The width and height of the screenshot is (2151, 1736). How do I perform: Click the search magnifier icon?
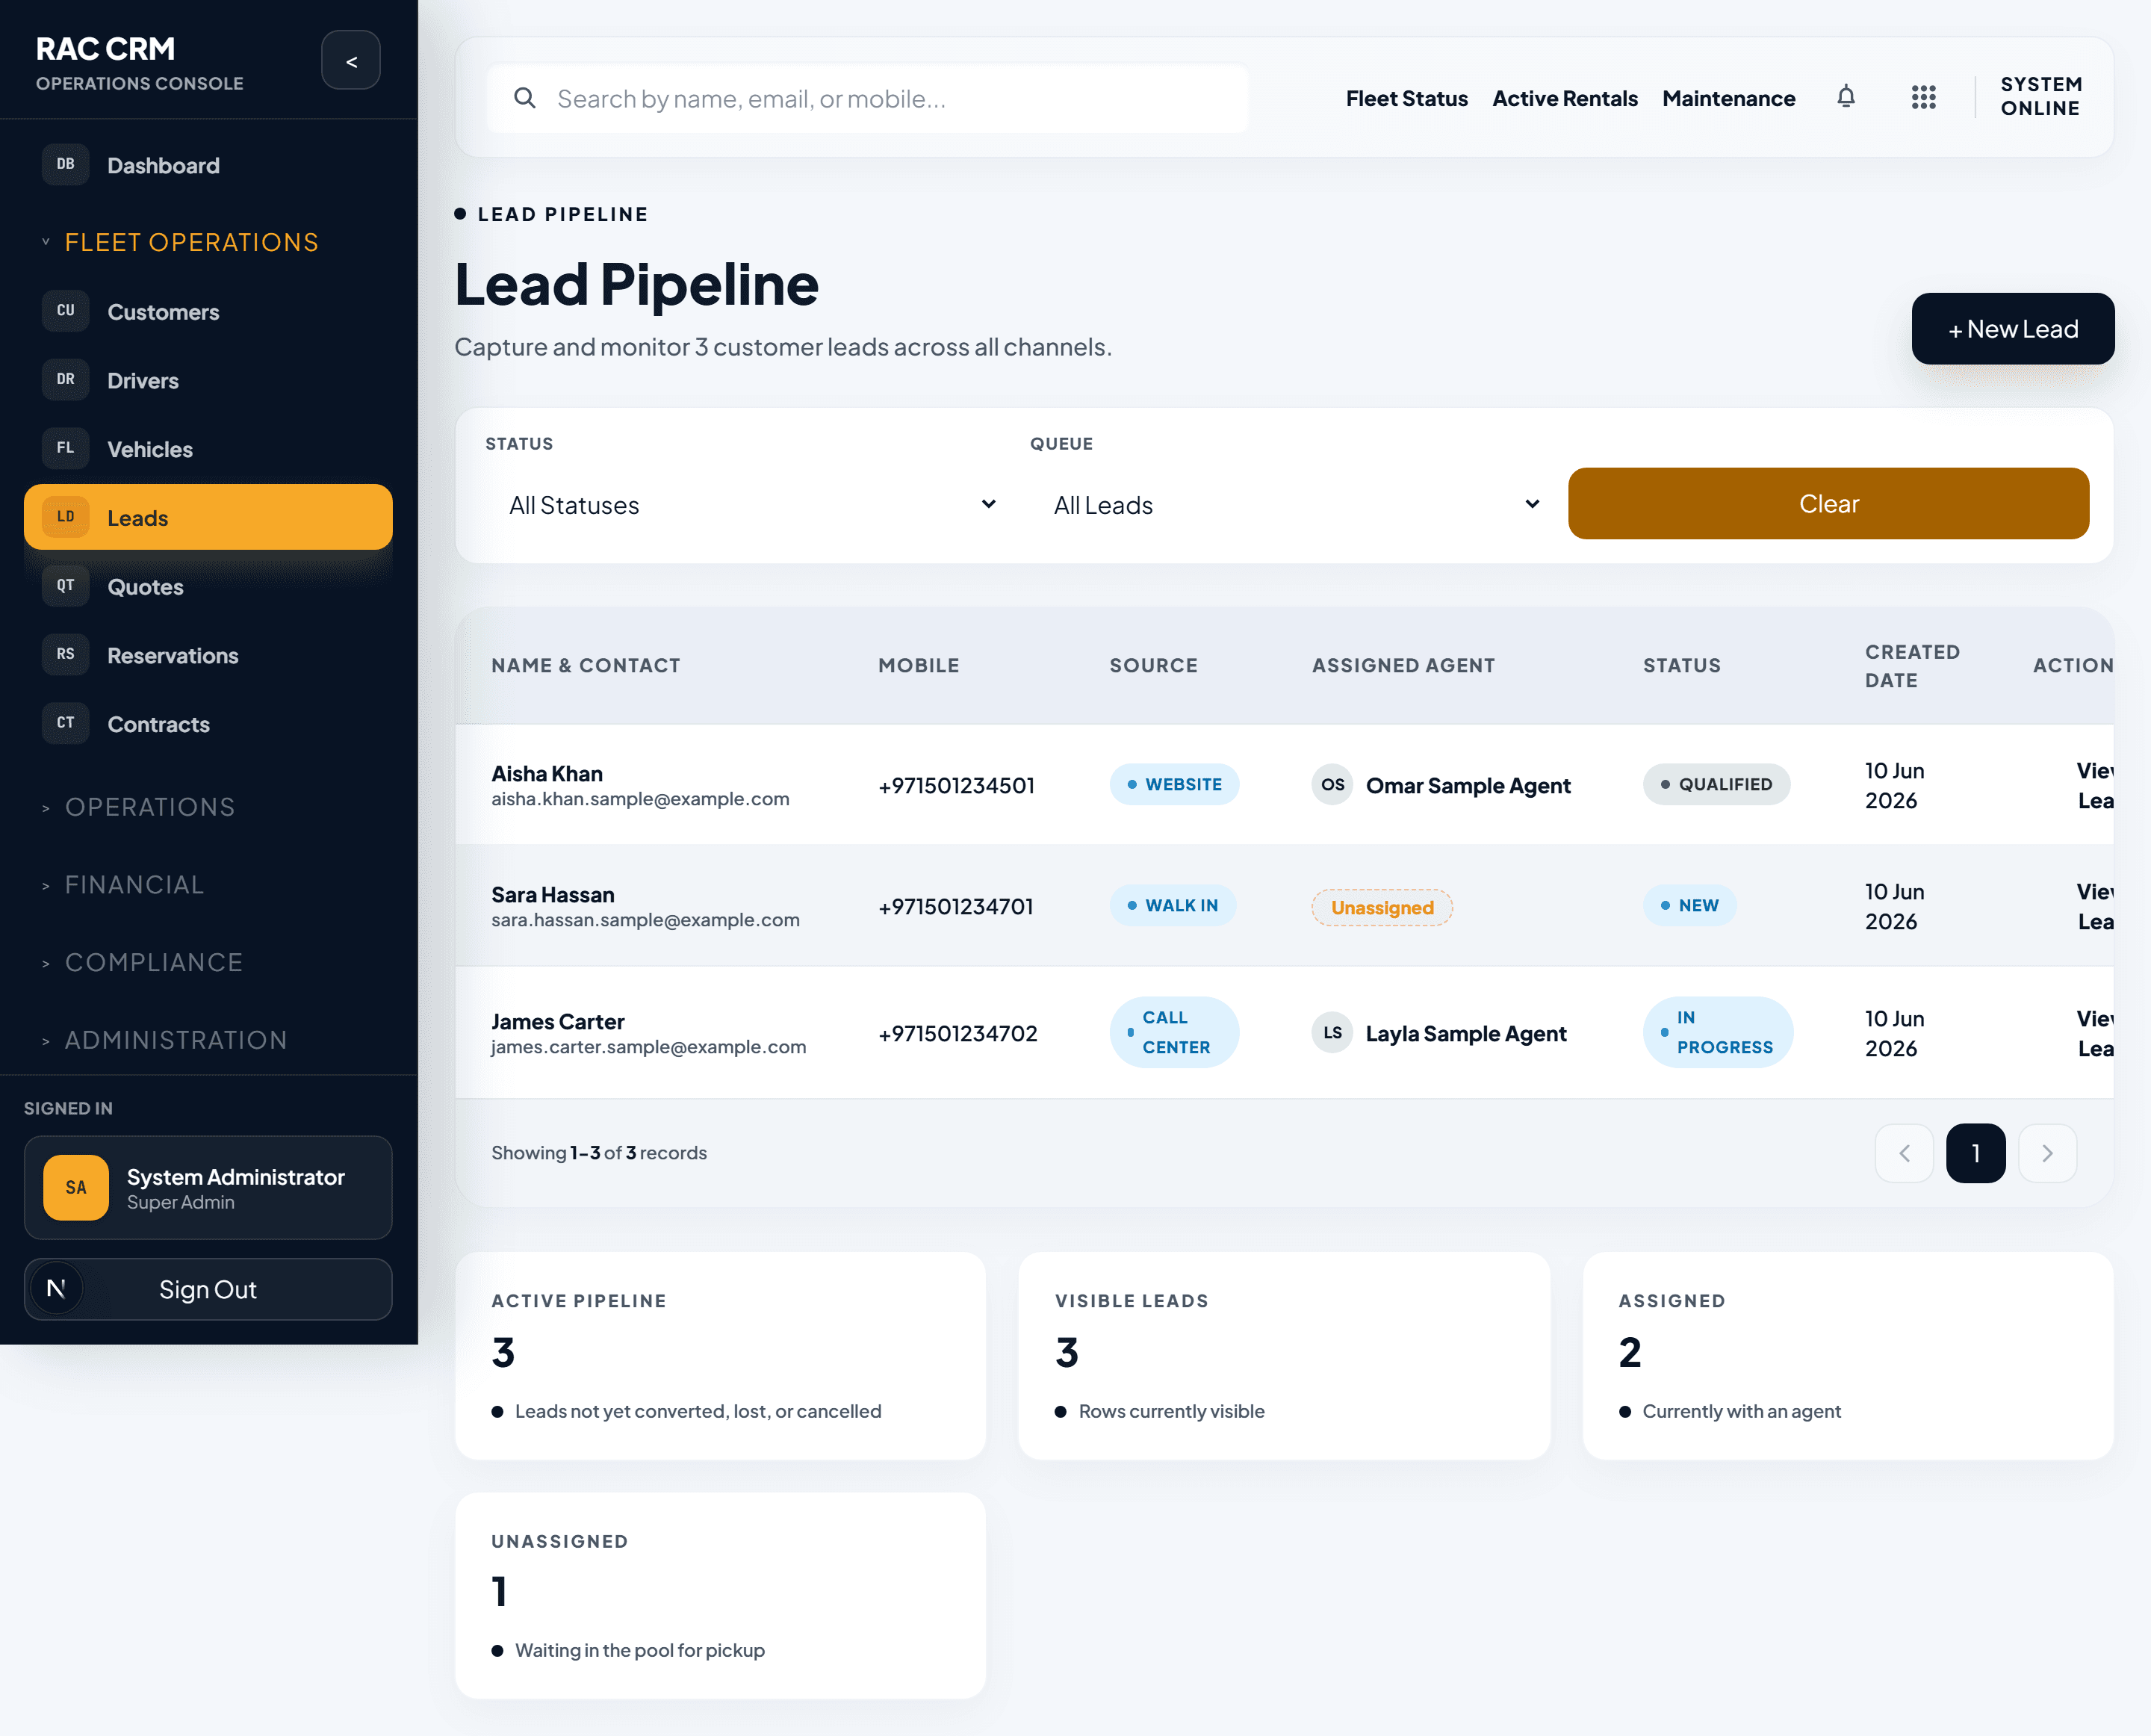[525, 98]
